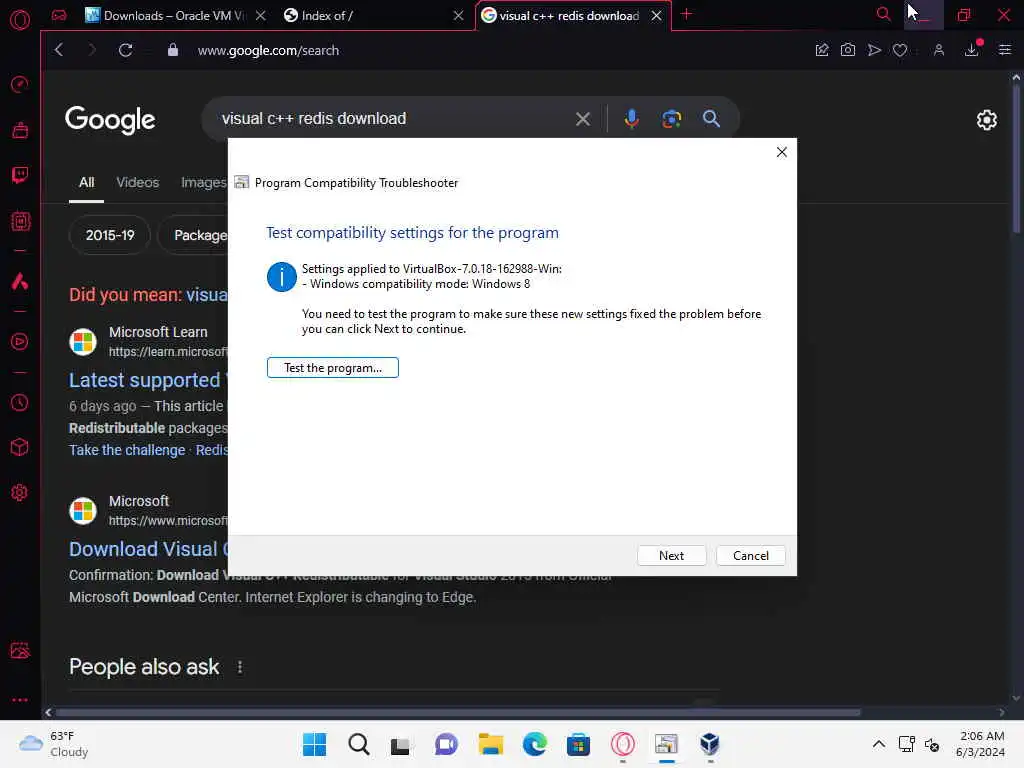Click the heart bookmark icon
The height and width of the screenshot is (768, 1024).
pos(900,50)
